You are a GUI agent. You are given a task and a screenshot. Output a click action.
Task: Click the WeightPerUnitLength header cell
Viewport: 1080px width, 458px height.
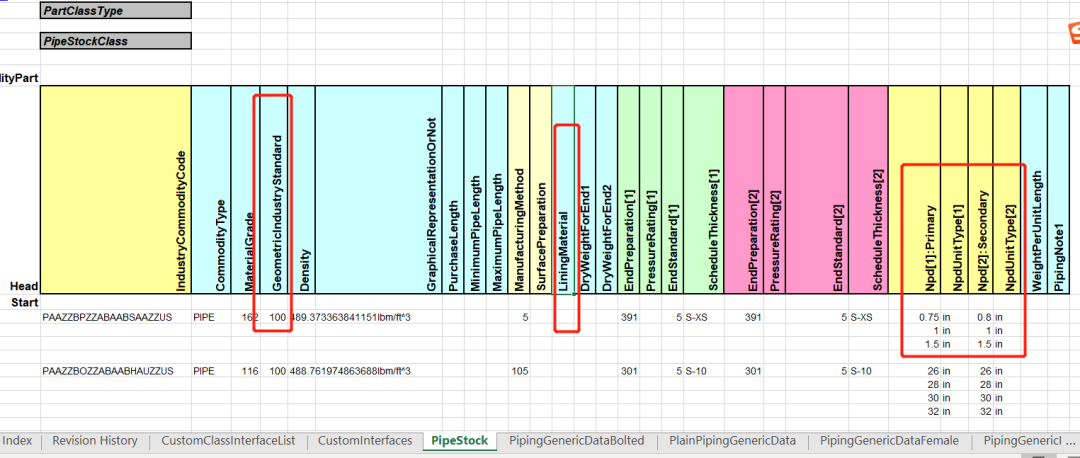(1033, 190)
